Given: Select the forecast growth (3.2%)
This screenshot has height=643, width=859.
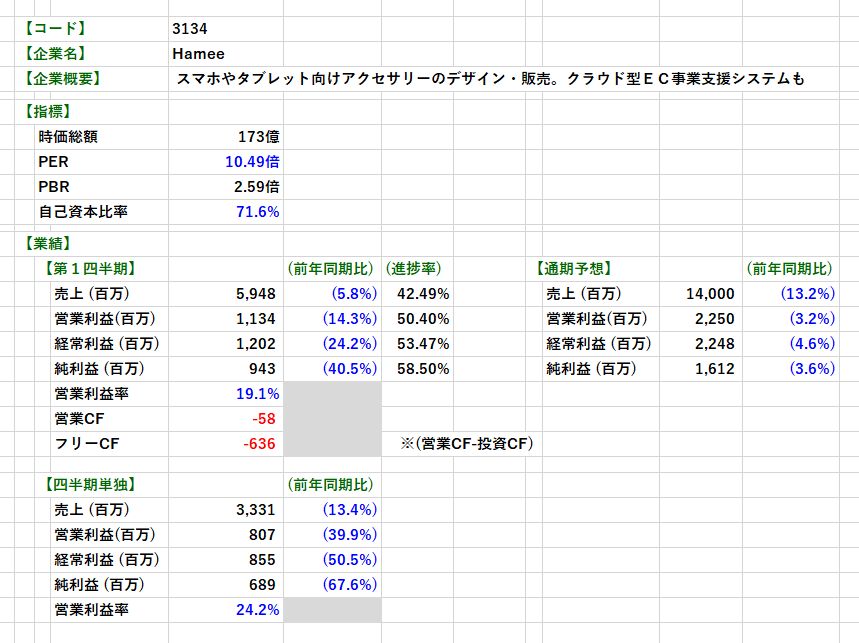Looking at the screenshot, I should [812, 319].
